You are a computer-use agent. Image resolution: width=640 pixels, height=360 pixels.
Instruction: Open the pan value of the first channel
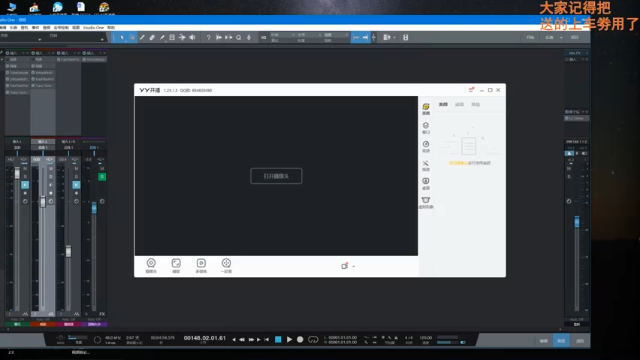(x=24, y=160)
